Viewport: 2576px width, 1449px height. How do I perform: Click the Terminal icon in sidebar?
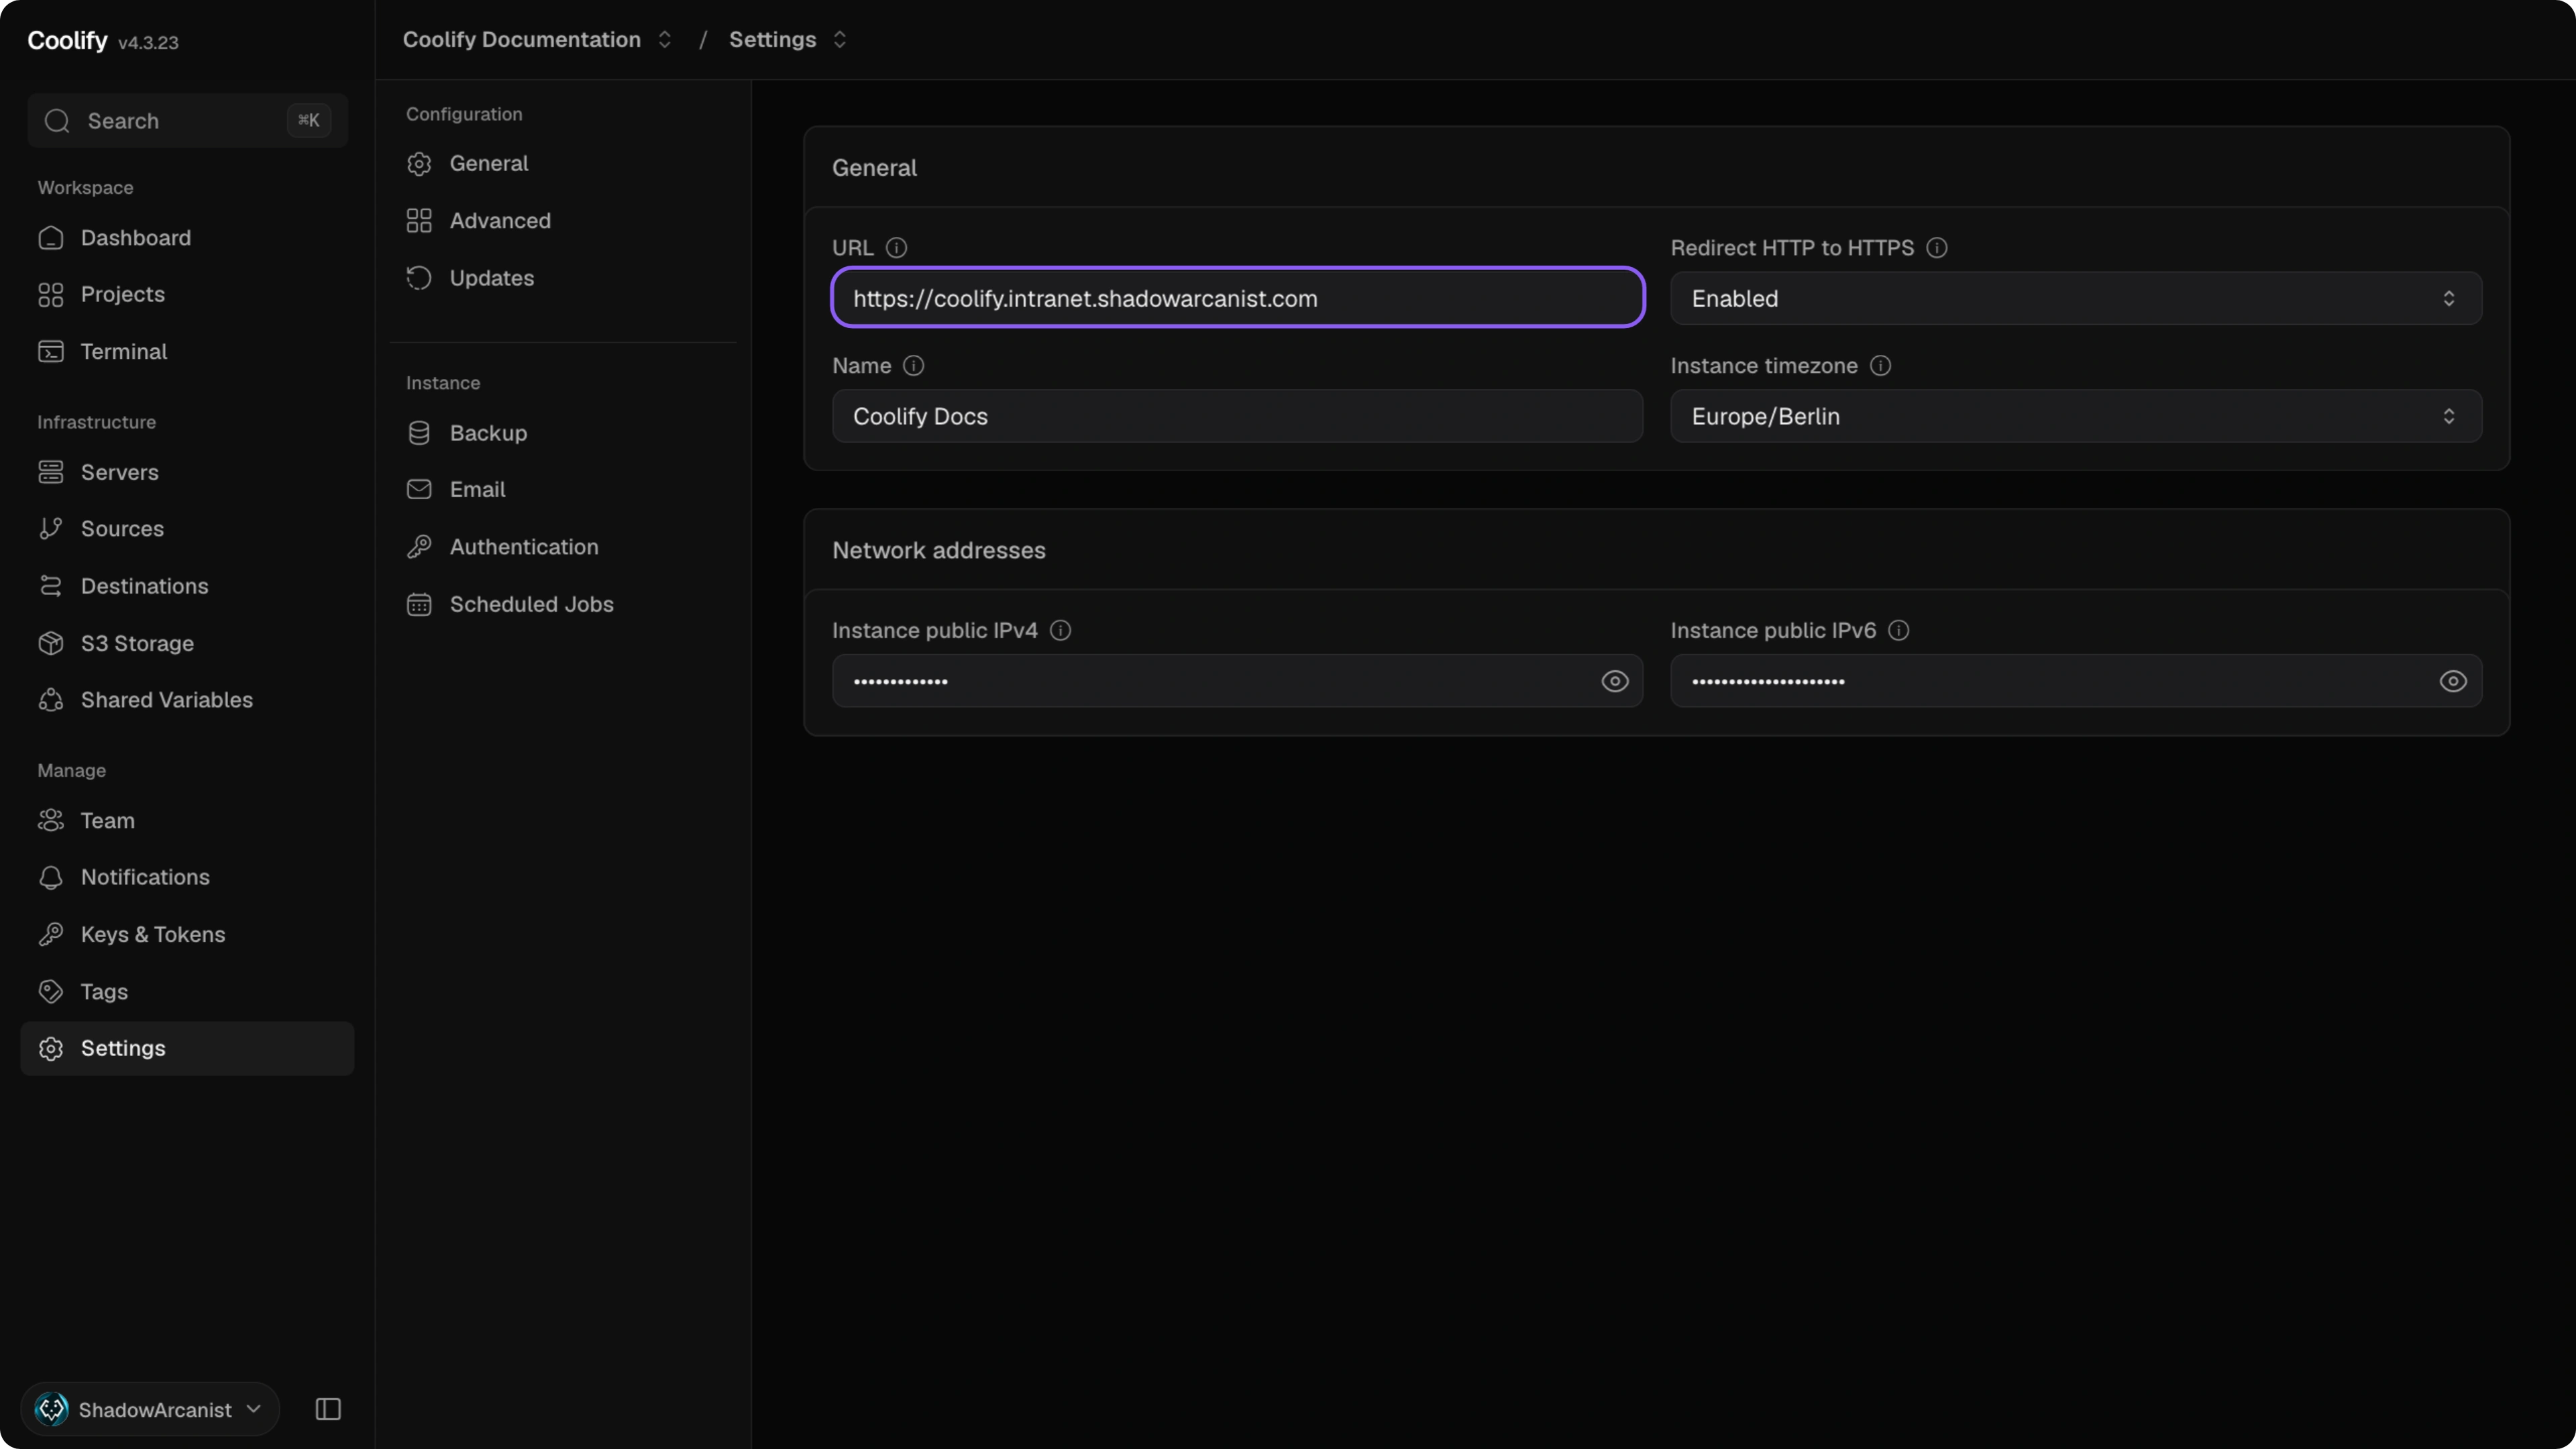[x=51, y=352]
